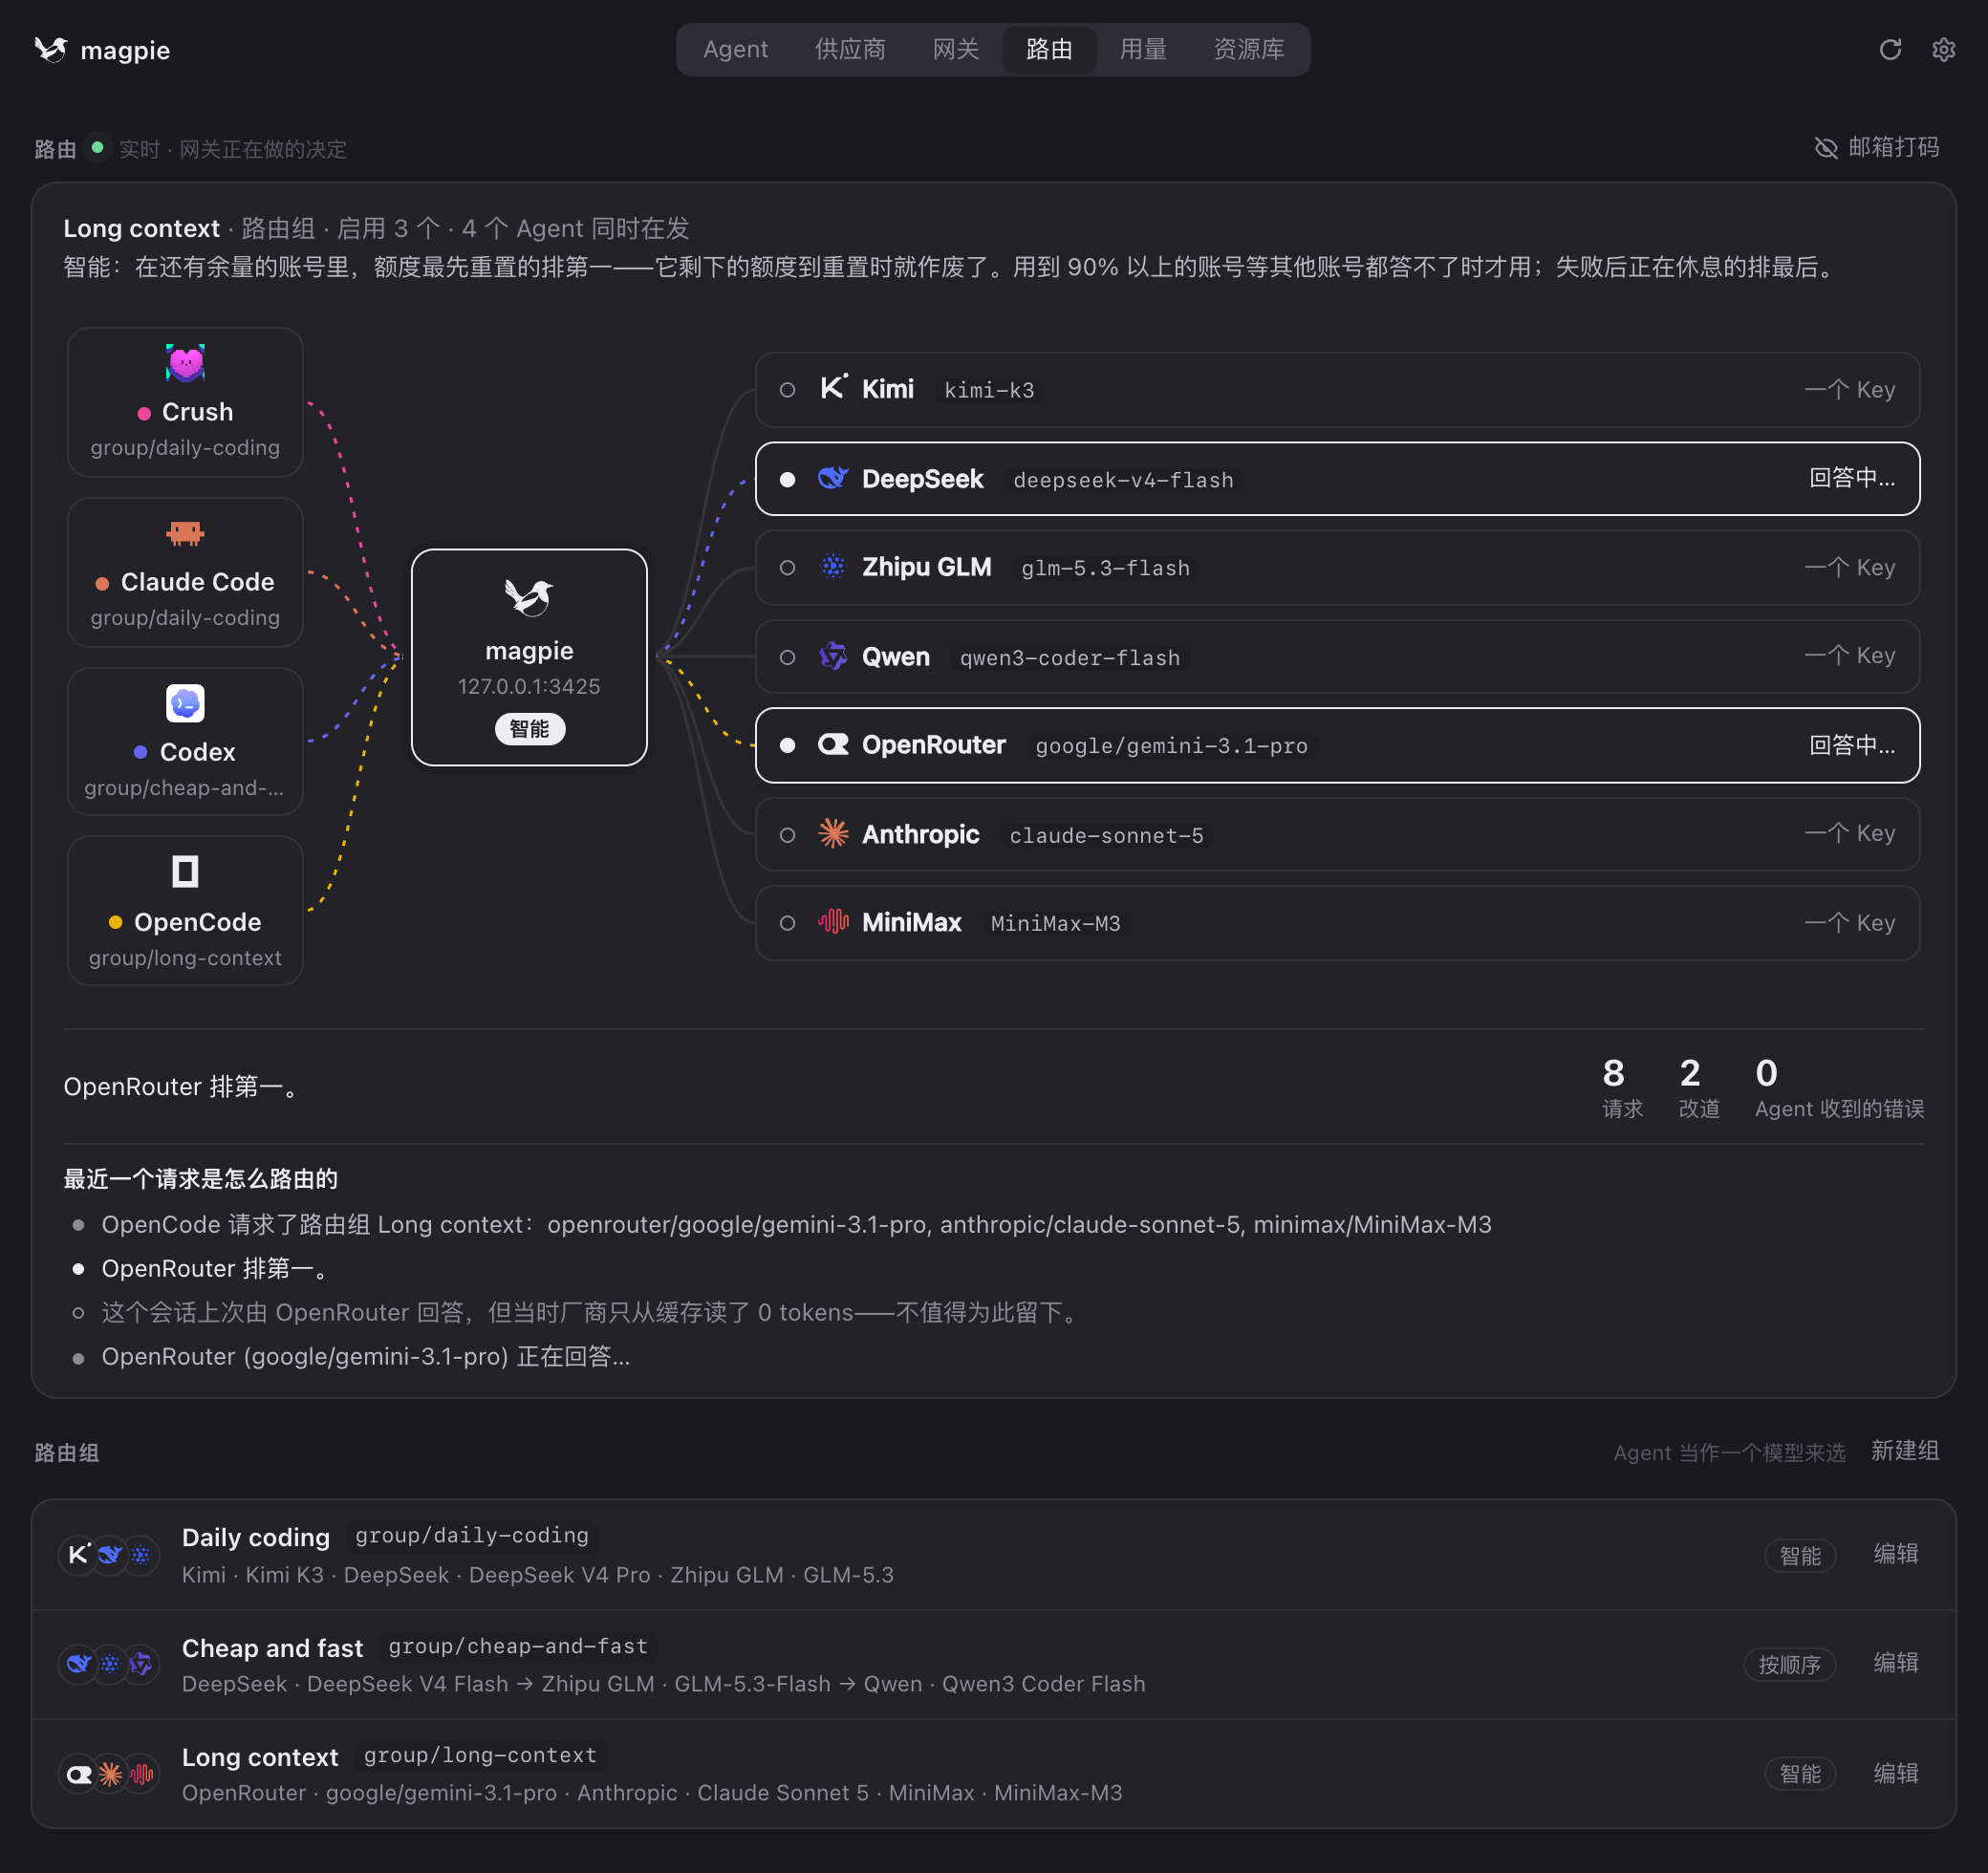Click the Claude Code orange pixel icon

pos(185,533)
